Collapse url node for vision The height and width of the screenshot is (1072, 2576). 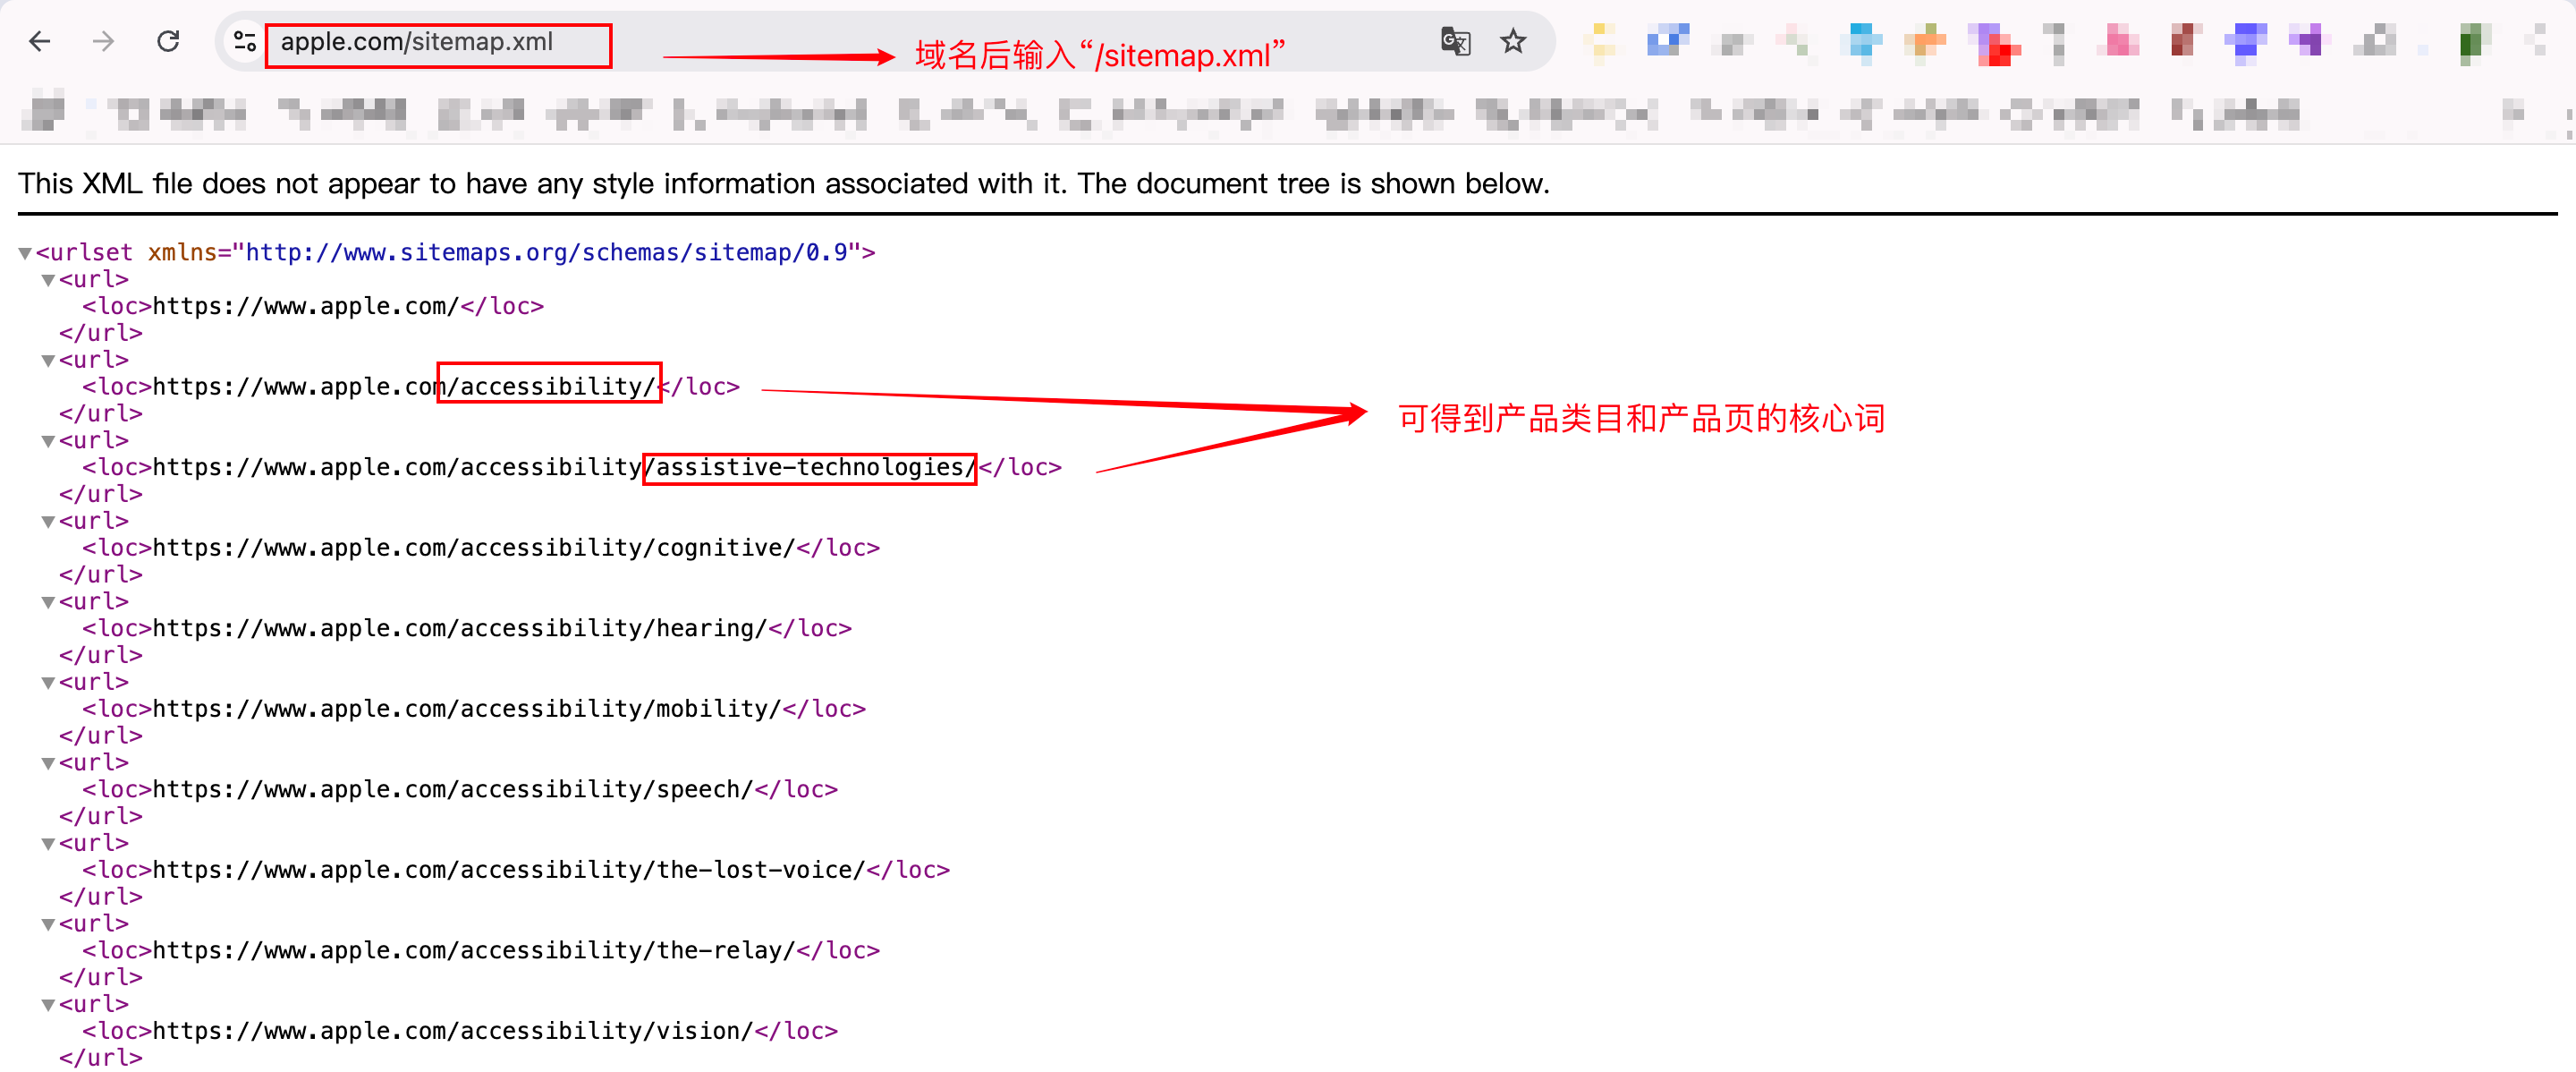point(48,1004)
